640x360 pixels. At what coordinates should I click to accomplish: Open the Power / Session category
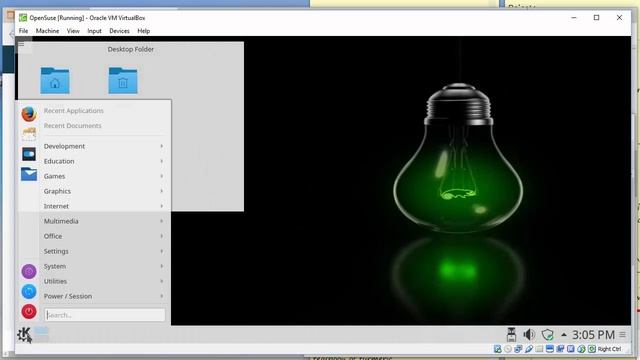(104, 296)
